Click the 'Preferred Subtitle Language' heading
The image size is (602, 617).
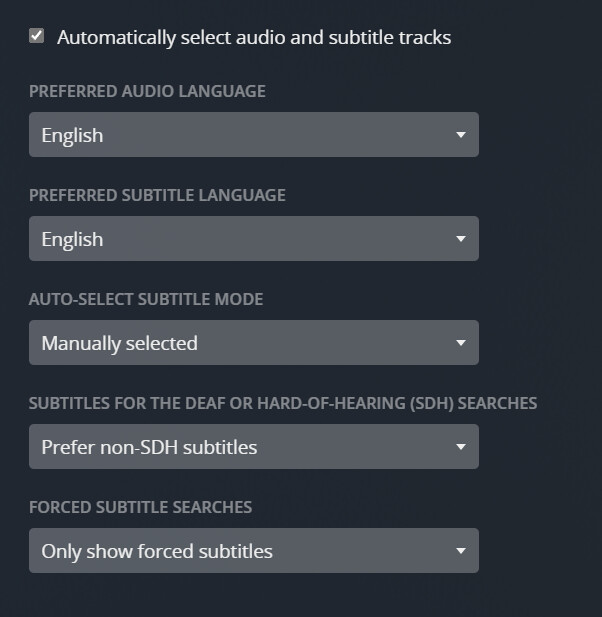[157, 195]
